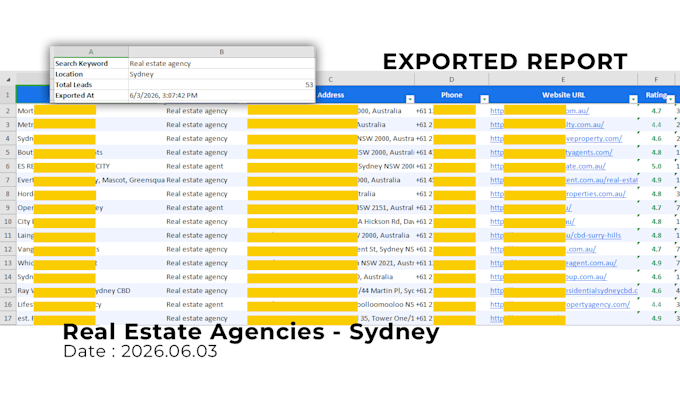Click the Address header cell
The height and width of the screenshot is (409, 680).
pos(365,95)
